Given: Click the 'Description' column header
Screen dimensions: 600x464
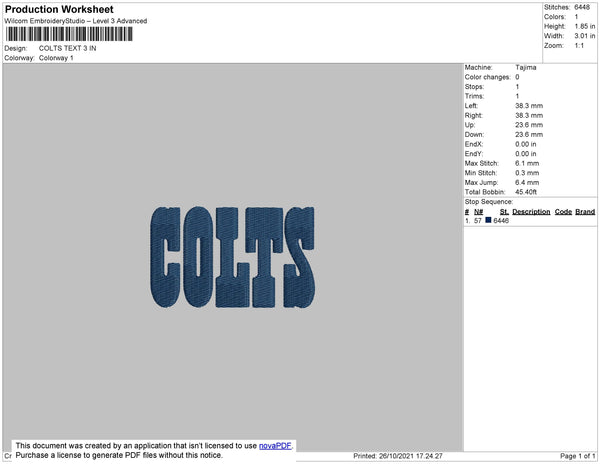Looking at the screenshot, I should click(x=531, y=212).
